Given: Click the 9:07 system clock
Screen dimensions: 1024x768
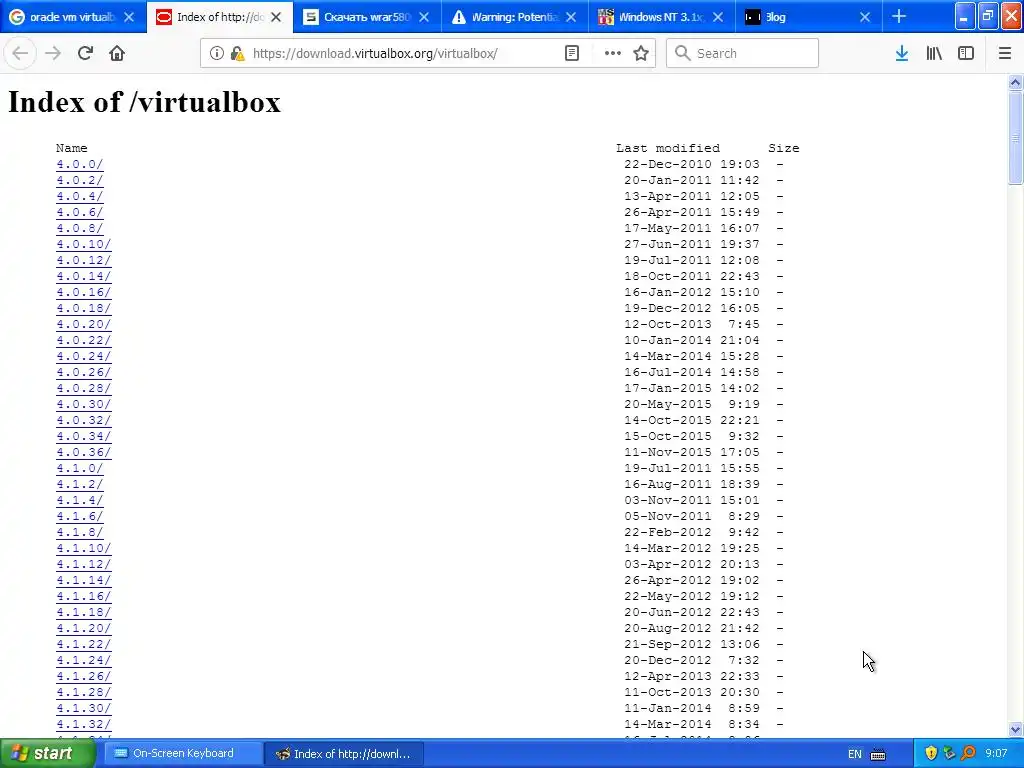Looking at the screenshot, I should coord(996,754).
